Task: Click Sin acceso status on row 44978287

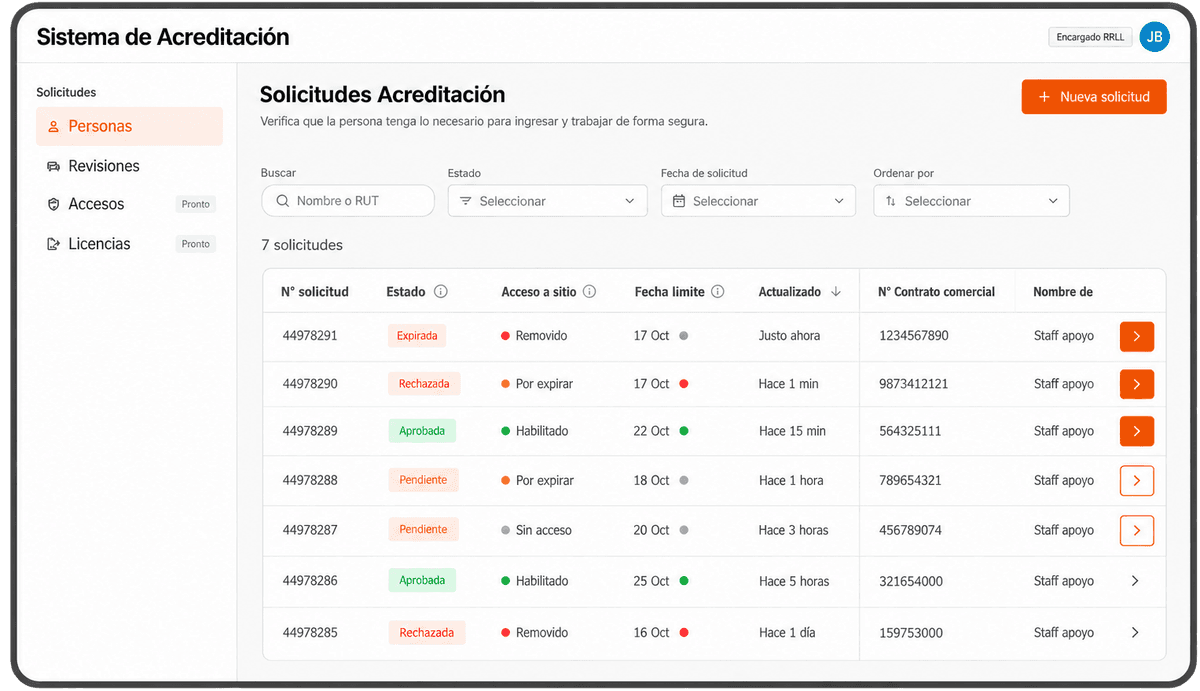Action: tap(537, 530)
